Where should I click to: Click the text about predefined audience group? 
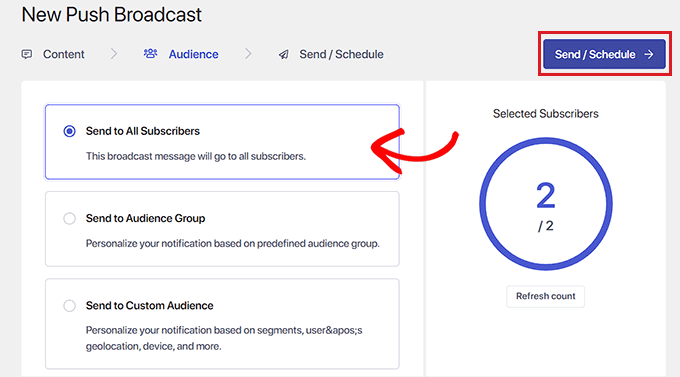click(232, 243)
